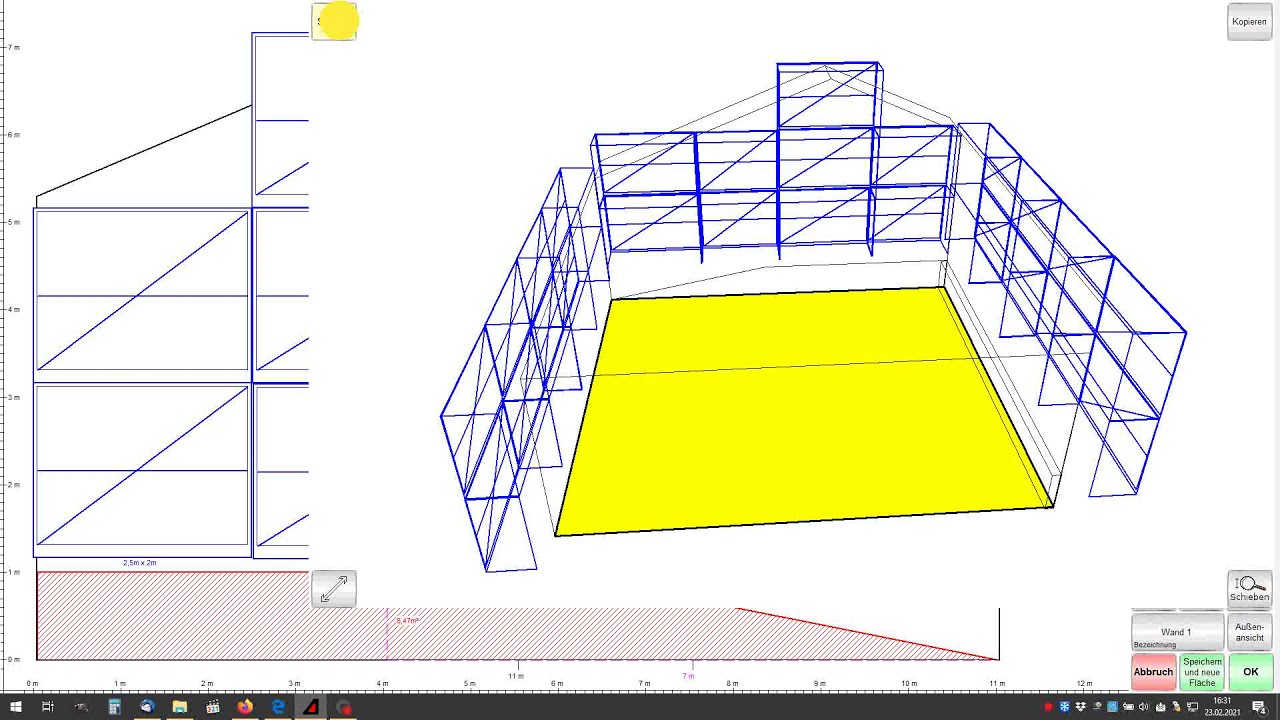Open Thunderbird from the taskbar
Viewport: 1280px width, 720px height.
147,707
